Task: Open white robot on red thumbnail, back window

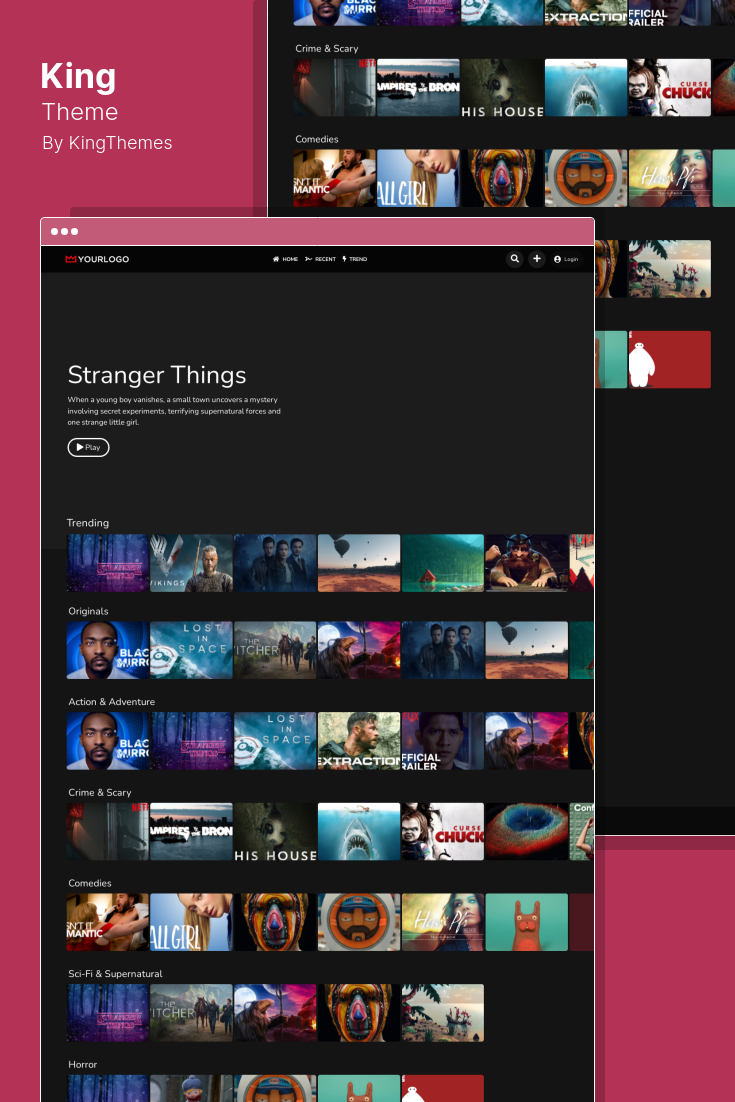Action: point(670,360)
